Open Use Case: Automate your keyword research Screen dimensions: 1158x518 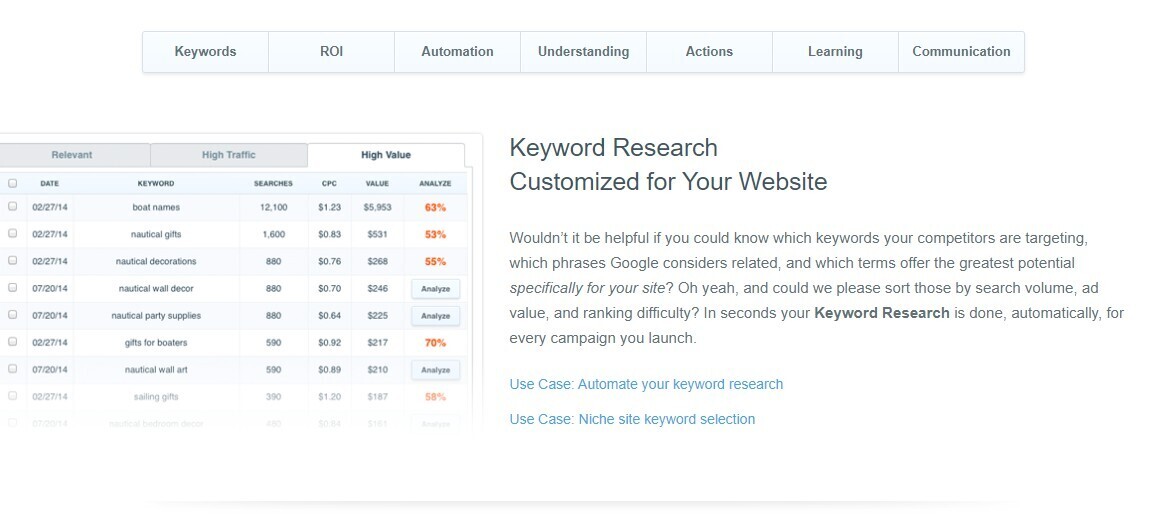coord(646,384)
